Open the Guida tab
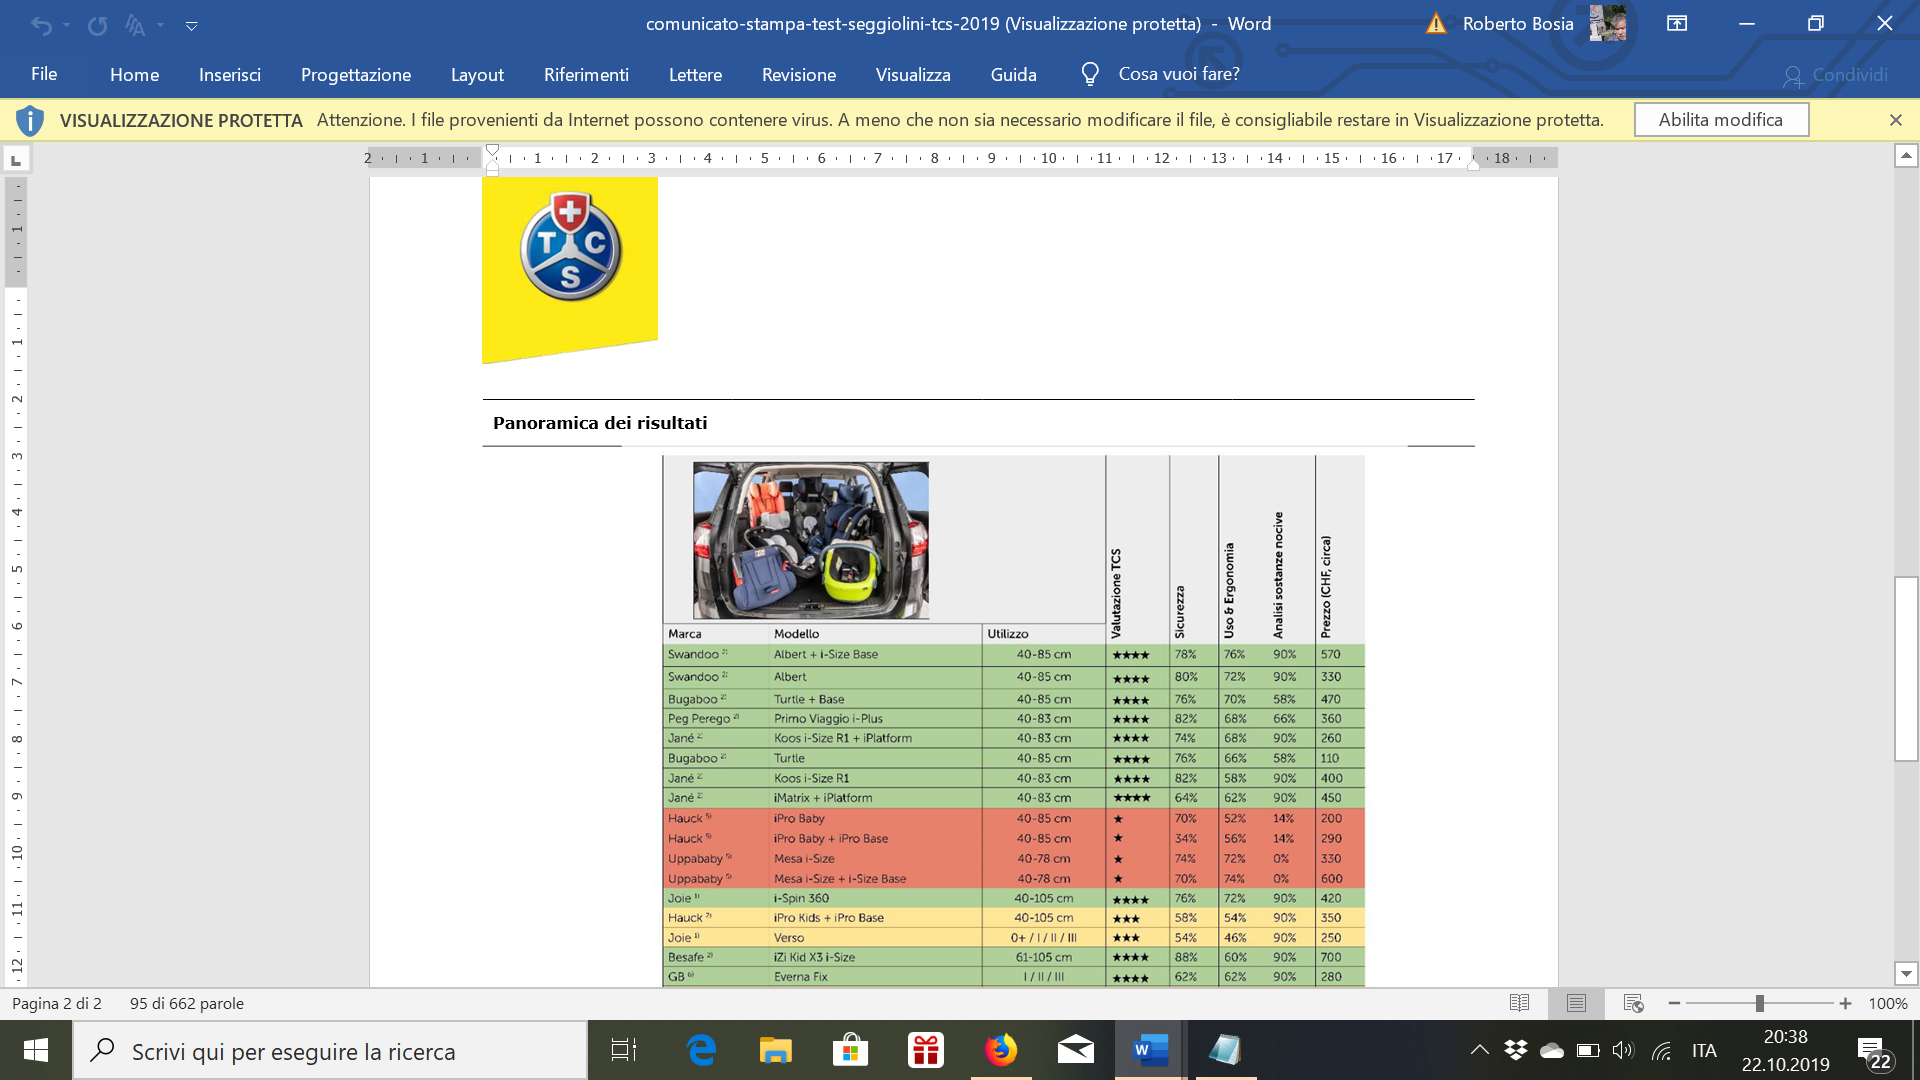Image resolution: width=1920 pixels, height=1080 pixels. 1013,74
